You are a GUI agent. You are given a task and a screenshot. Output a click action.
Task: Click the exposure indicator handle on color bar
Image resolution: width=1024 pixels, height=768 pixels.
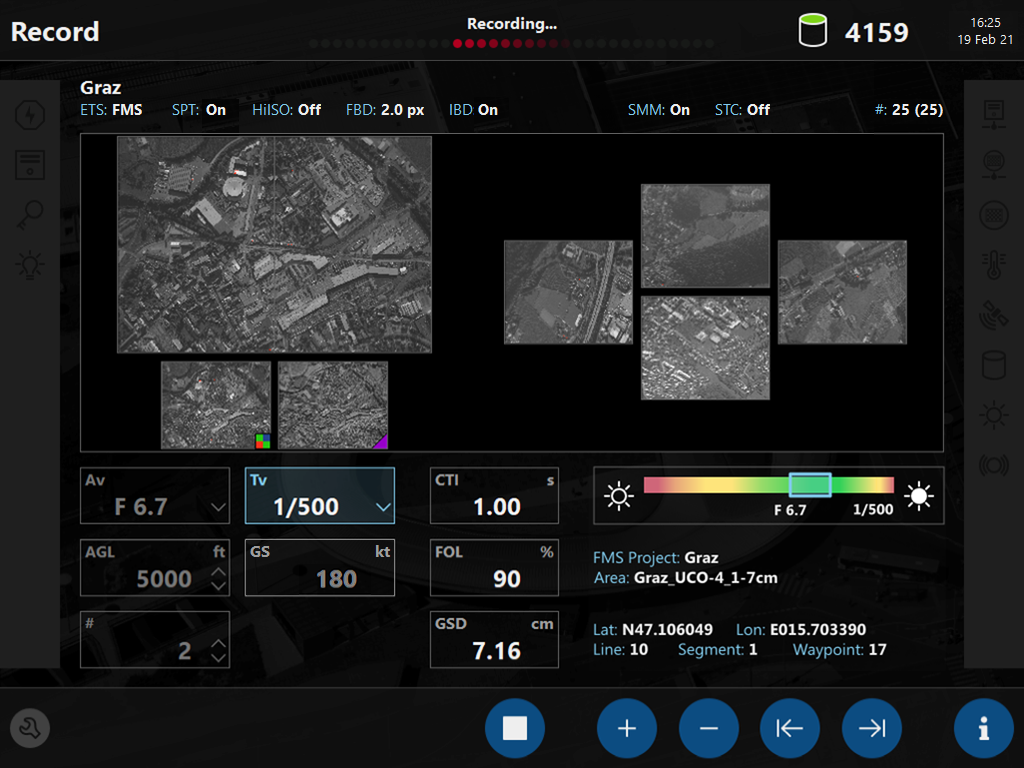click(810, 485)
